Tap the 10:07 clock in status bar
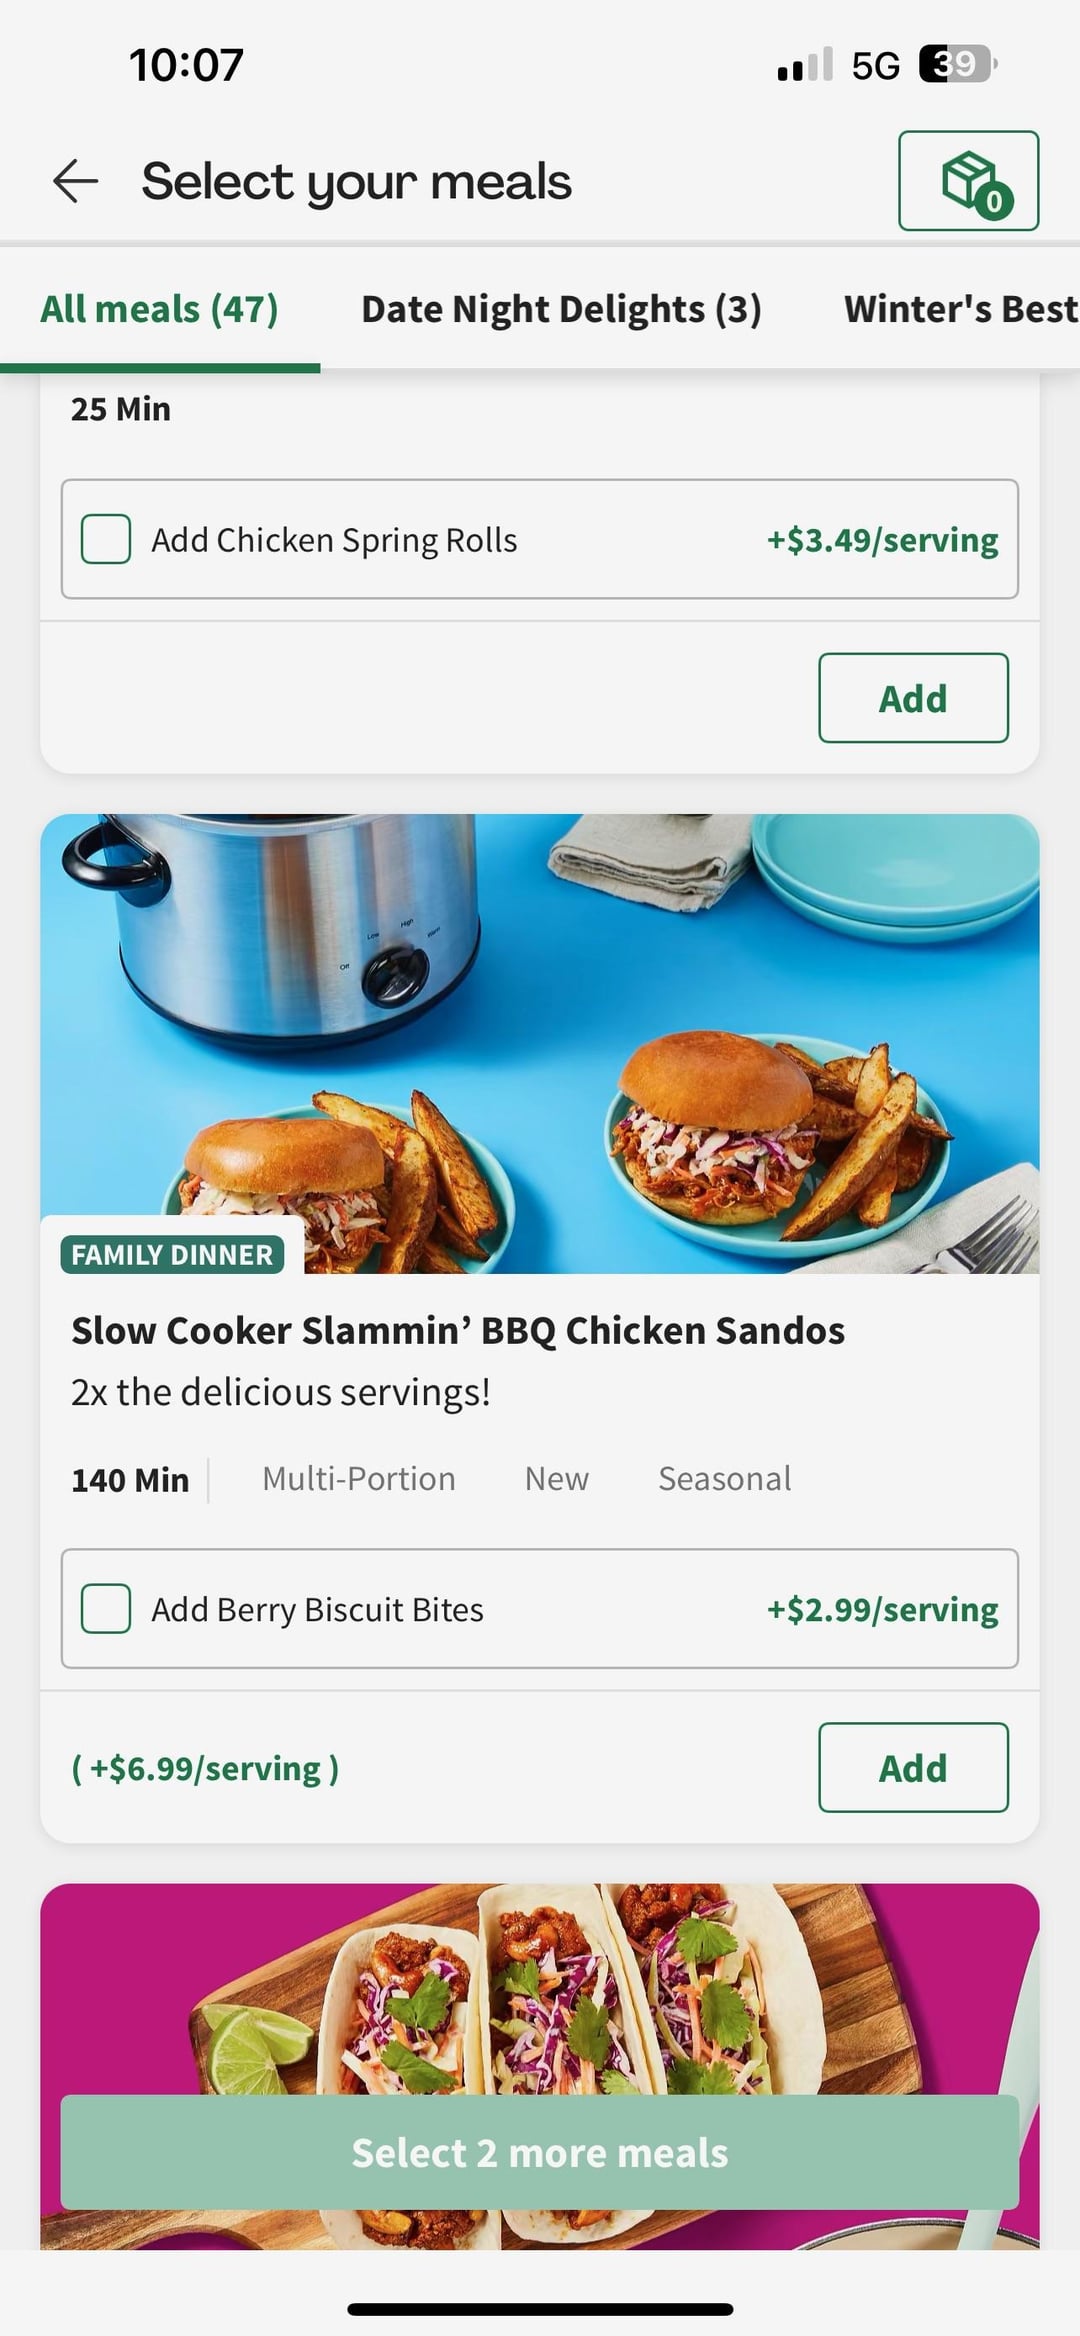1080x2336 pixels. click(x=186, y=65)
